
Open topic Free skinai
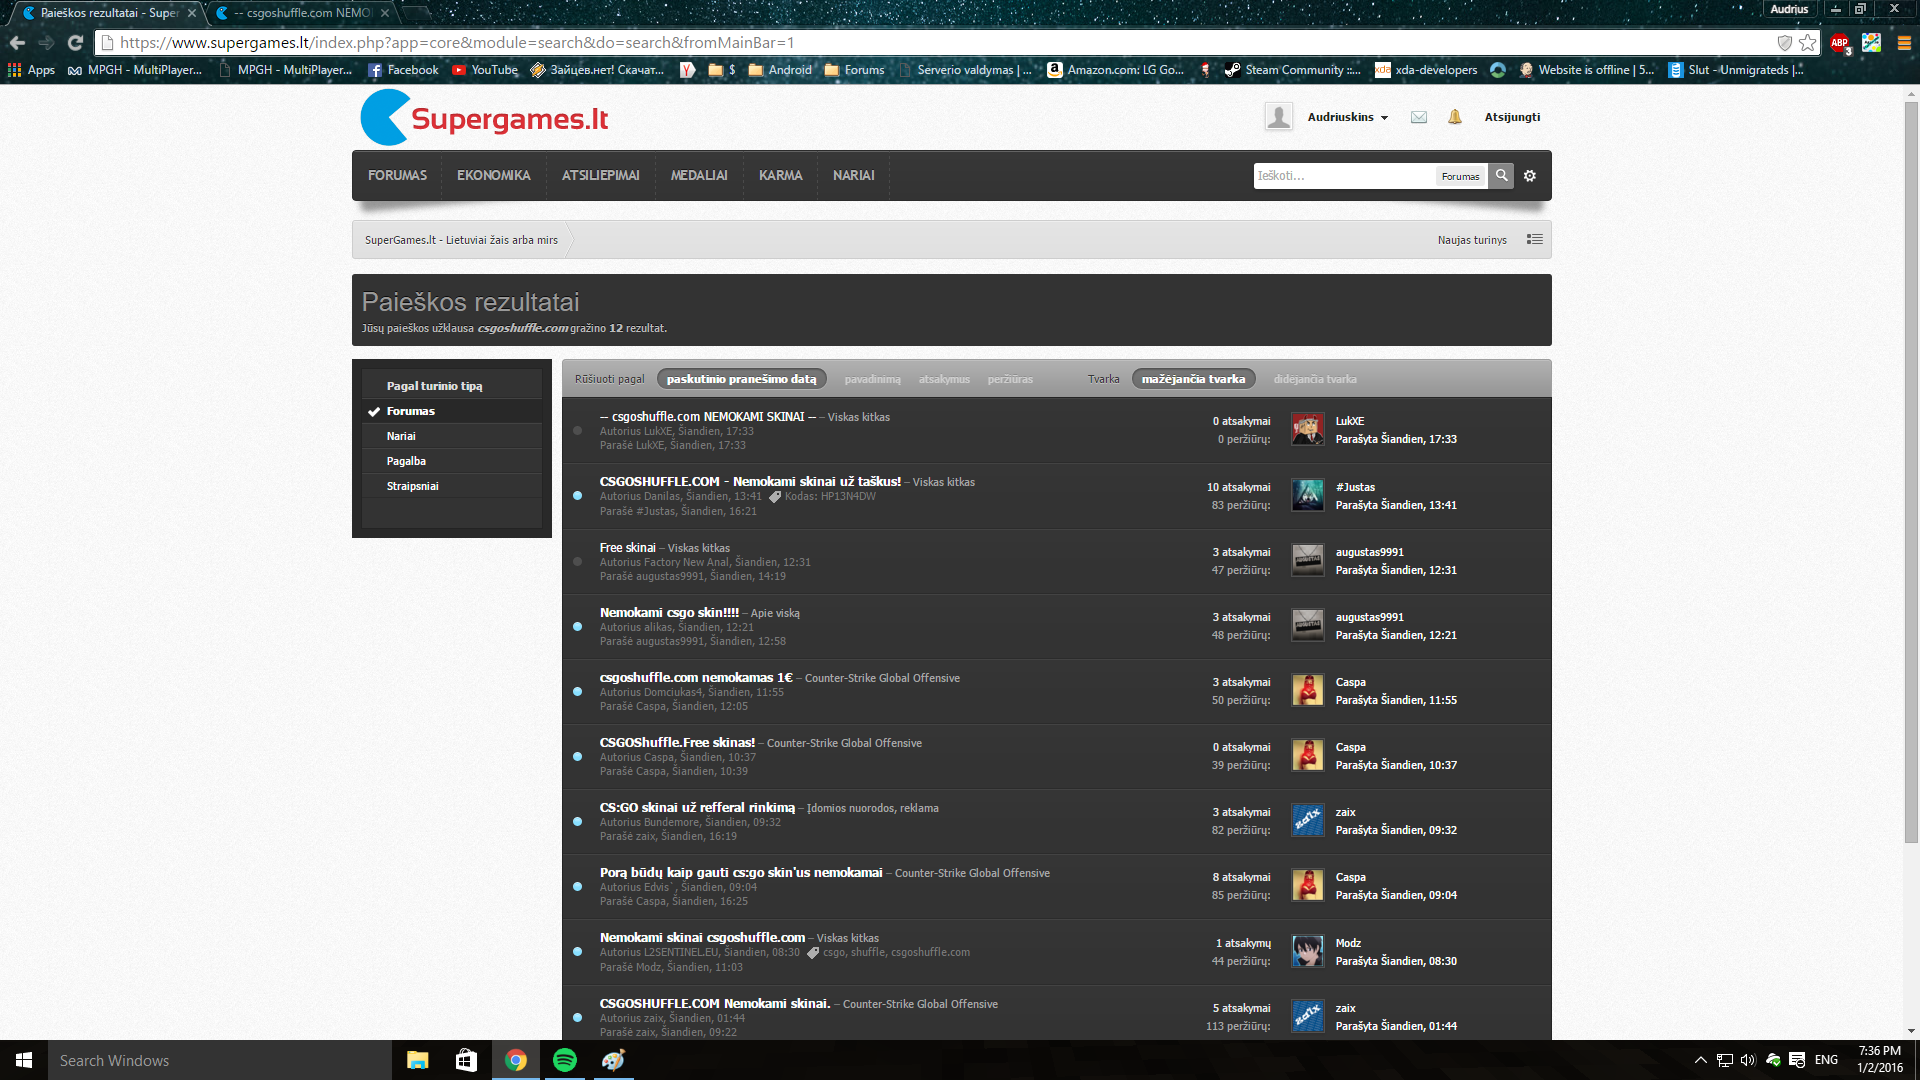click(628, 548)
